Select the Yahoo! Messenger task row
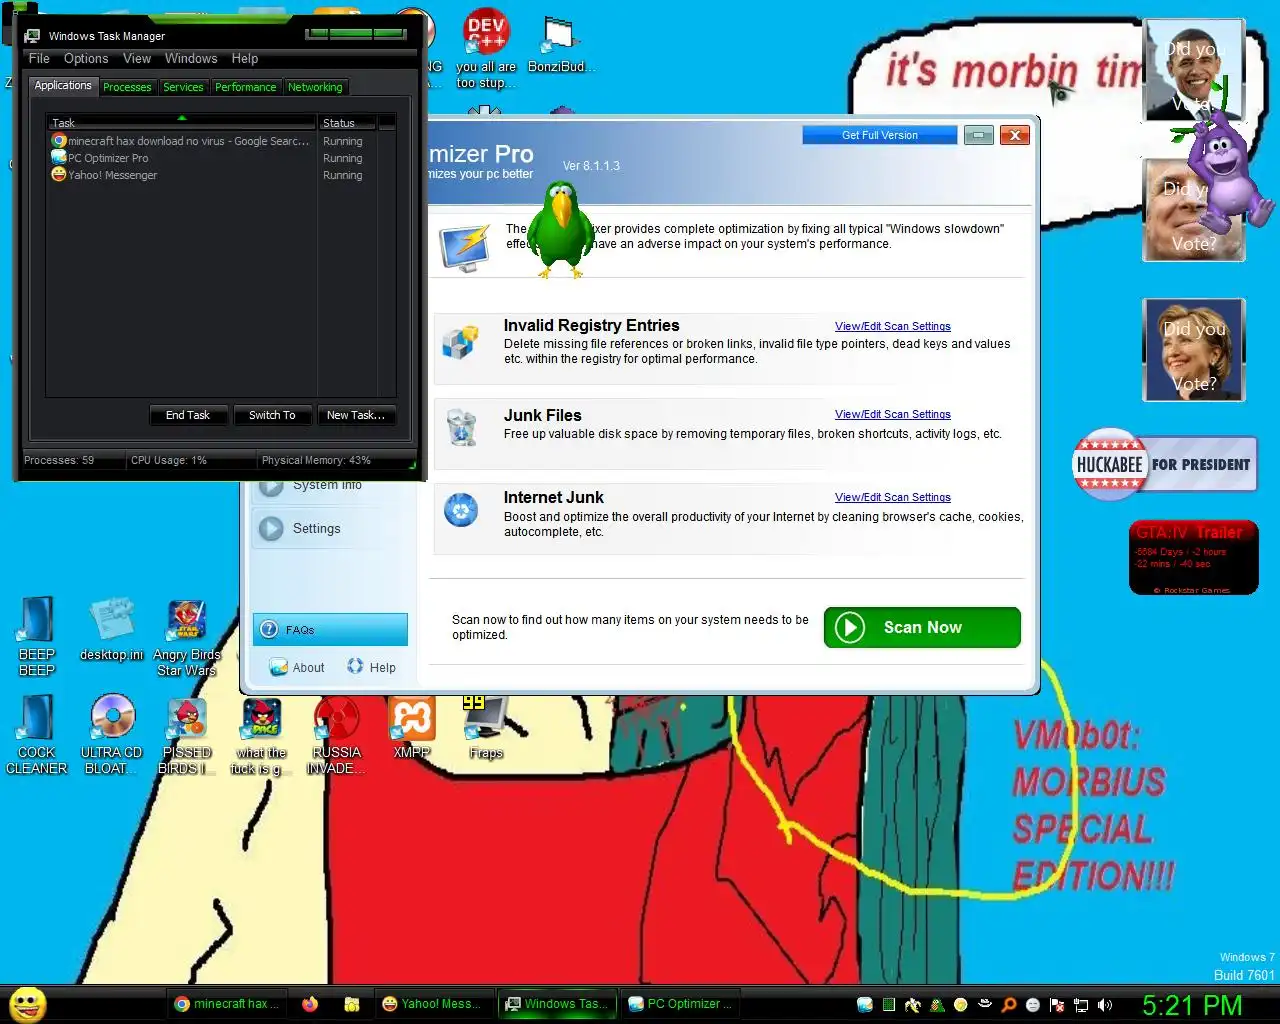This screenshot has height=1024, width=1280. pyautogui.click(x=222, y=175)
